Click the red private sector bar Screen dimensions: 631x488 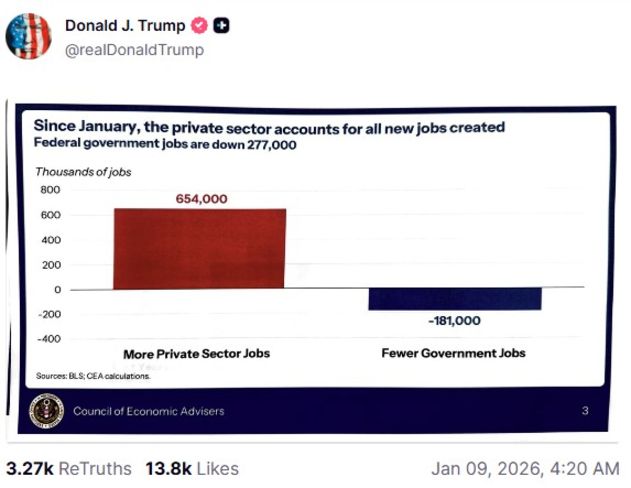[199, 248]
